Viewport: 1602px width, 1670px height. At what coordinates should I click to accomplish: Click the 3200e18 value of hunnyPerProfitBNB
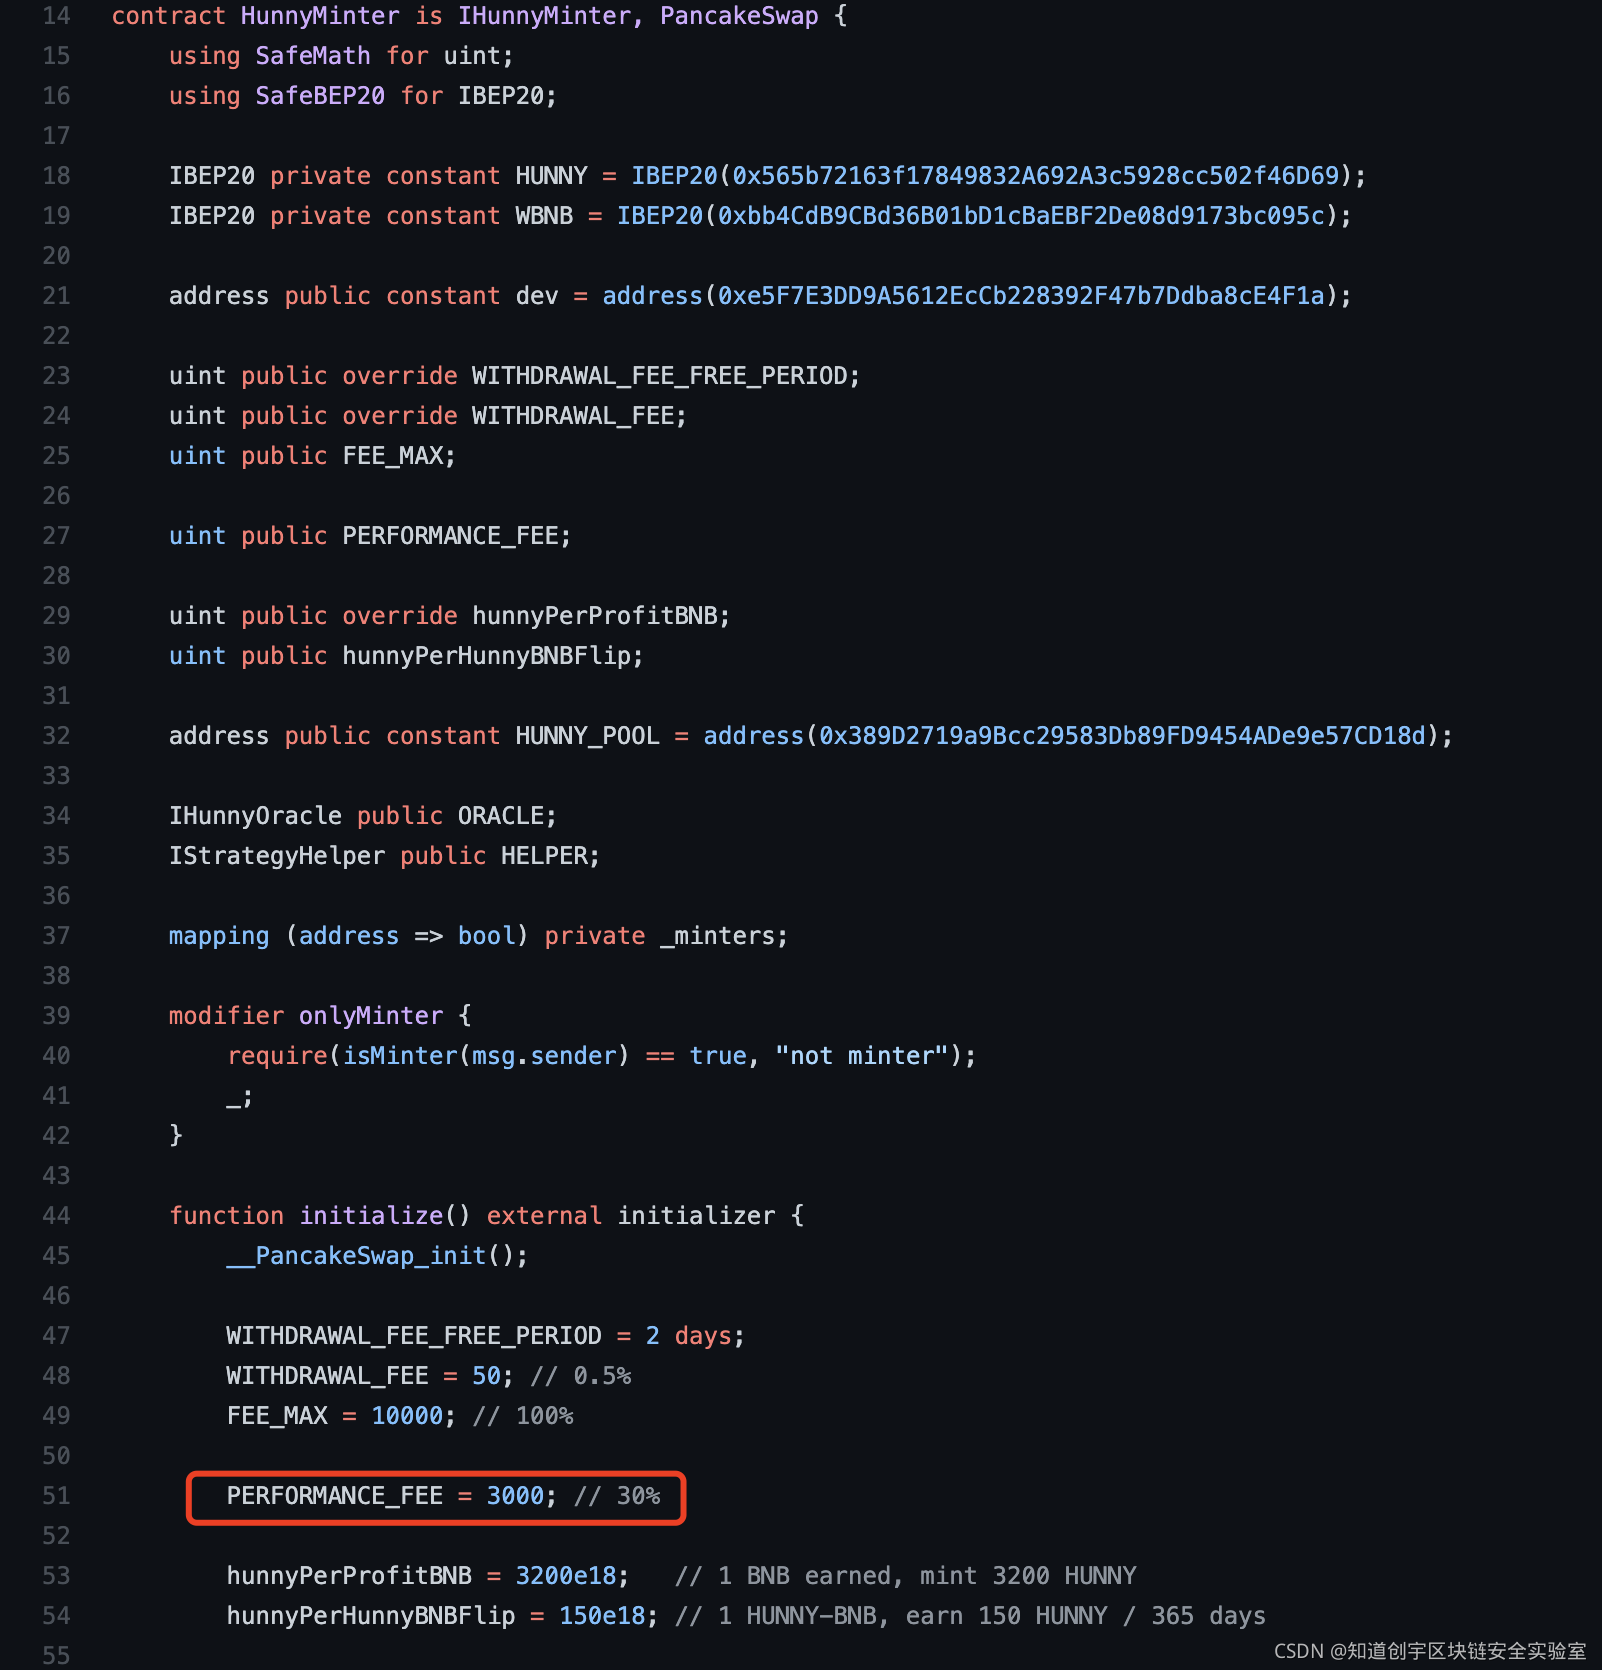coord(566,1576)
